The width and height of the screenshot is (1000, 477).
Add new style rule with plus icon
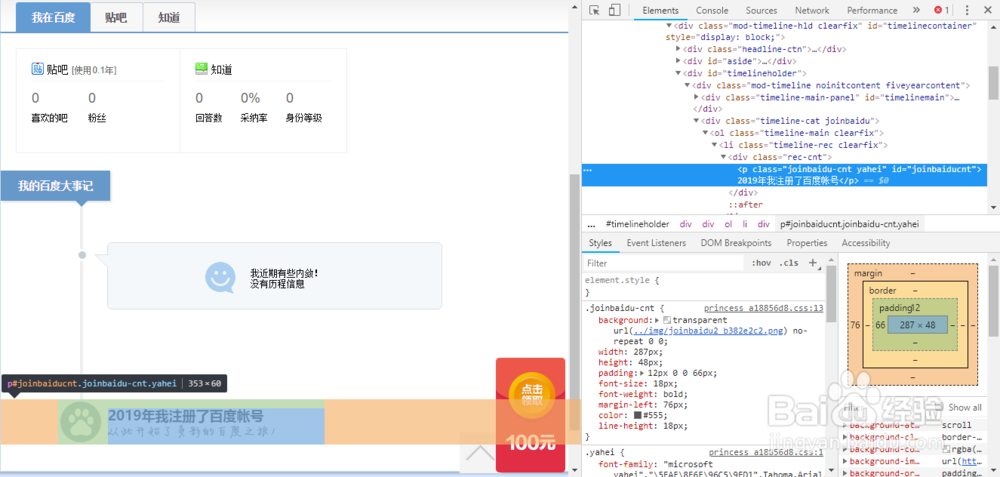[x=813, y=263]
